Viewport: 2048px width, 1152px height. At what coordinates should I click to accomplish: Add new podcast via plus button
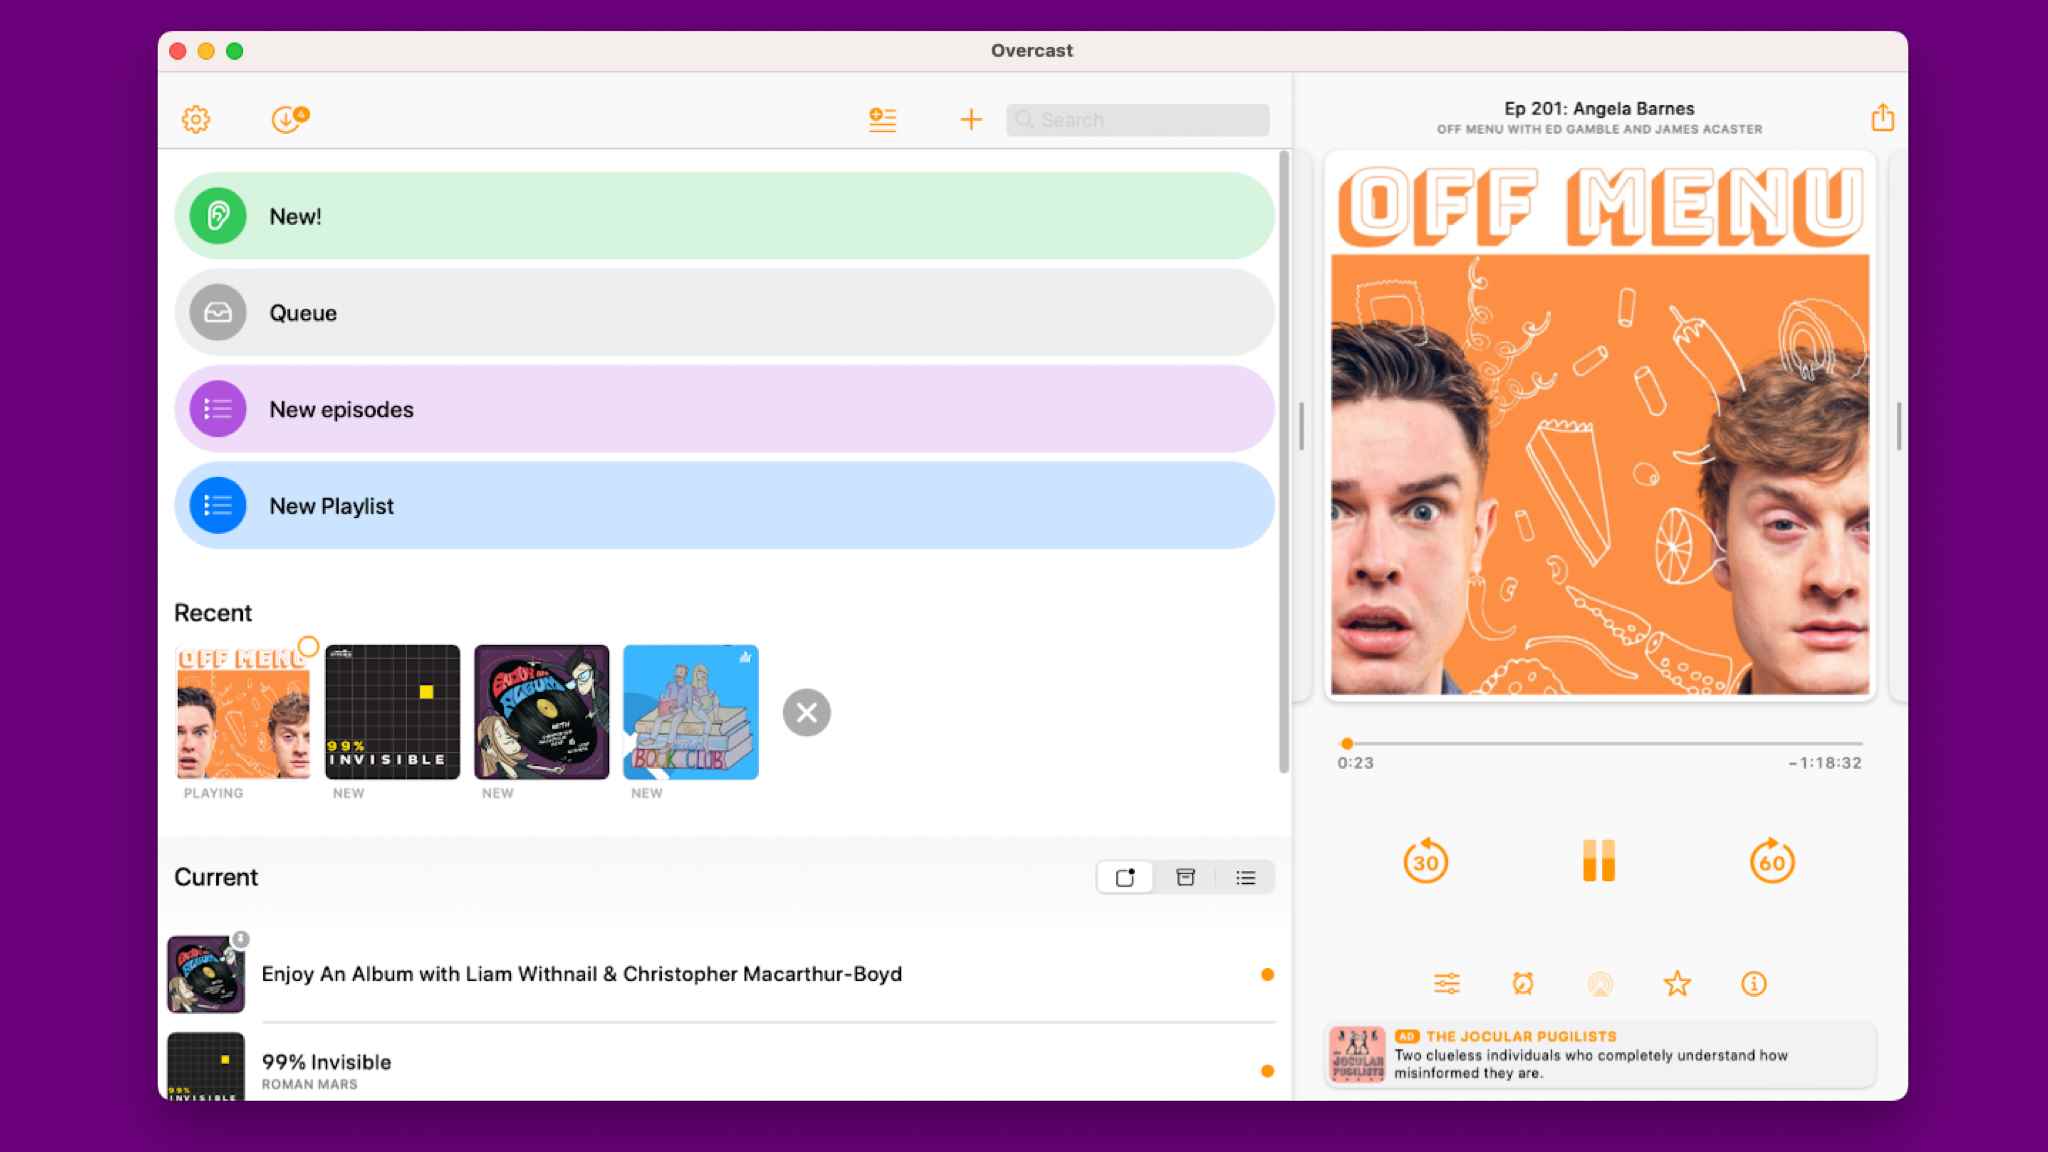971,118
